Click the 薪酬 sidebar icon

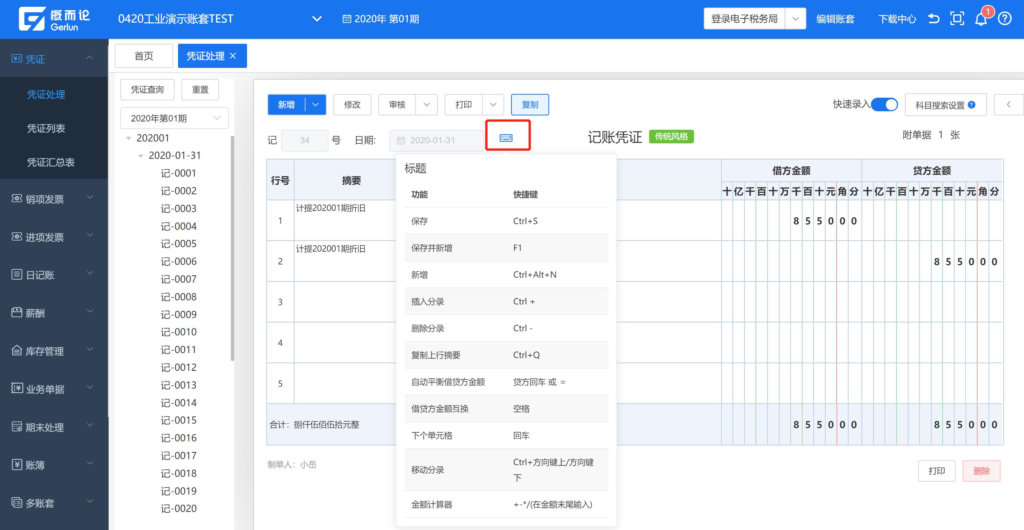point(17,313)
